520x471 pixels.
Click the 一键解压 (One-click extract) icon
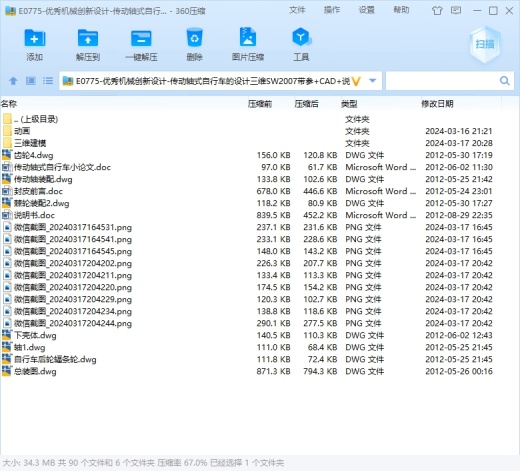(x=141, y=38)
